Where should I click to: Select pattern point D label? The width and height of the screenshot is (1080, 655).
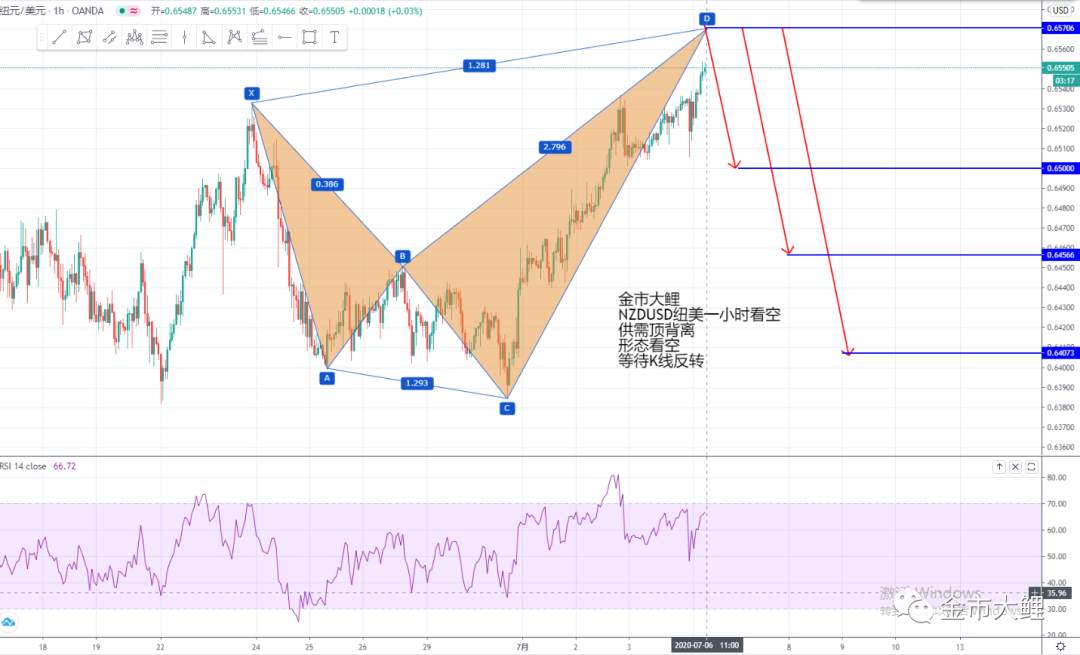tap(707, 19)
